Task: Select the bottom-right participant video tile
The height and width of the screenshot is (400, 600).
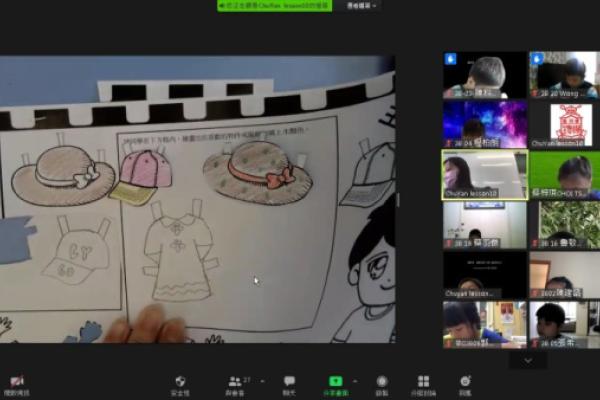Action: [568, 324]
